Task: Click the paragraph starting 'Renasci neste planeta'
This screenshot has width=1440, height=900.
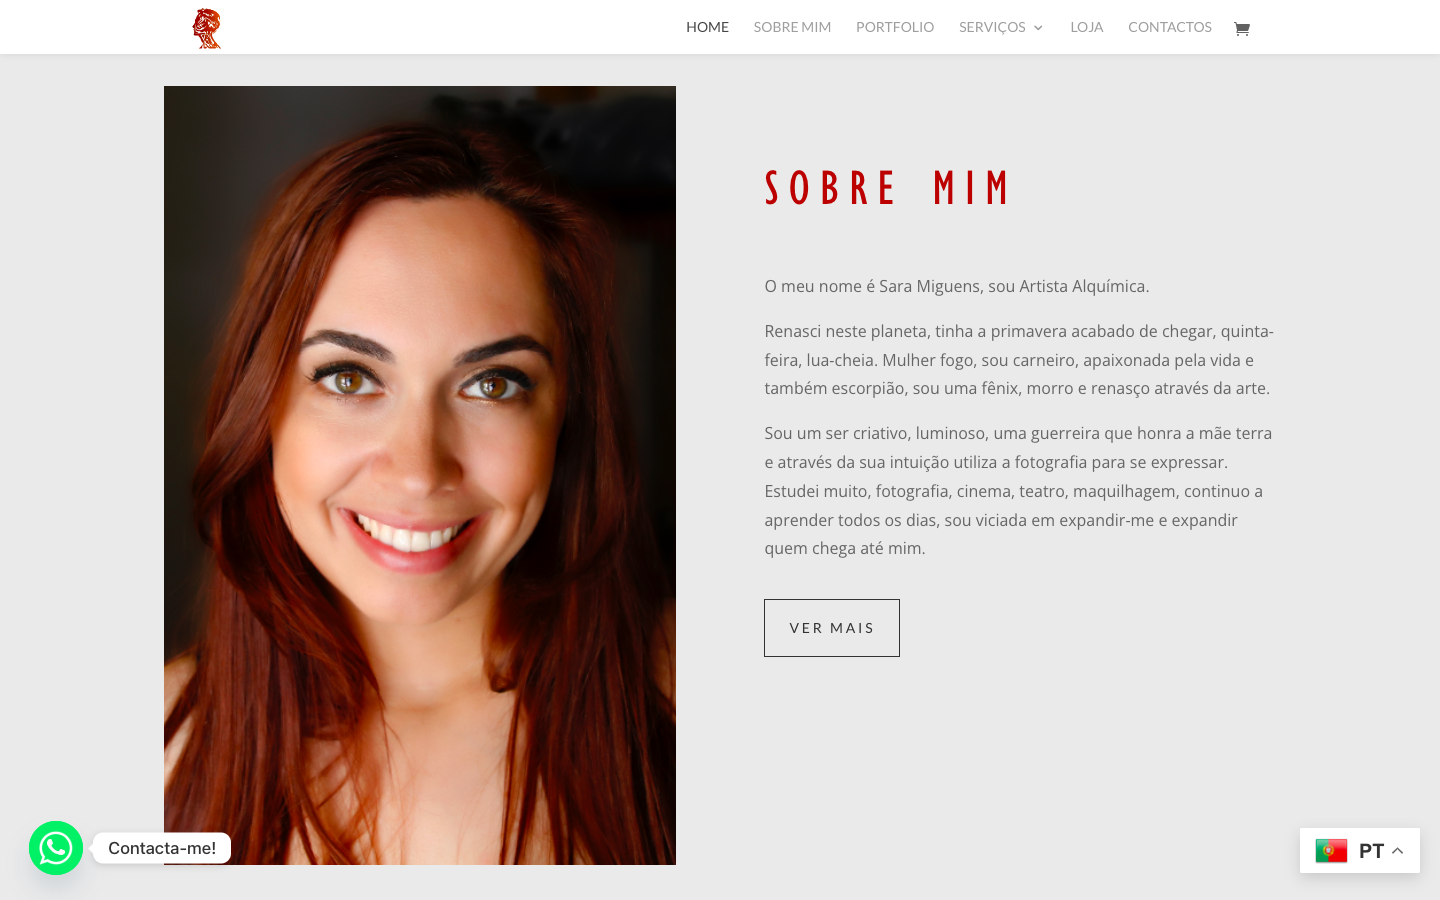Action: pyautogui.click(x=1019, y=360)
